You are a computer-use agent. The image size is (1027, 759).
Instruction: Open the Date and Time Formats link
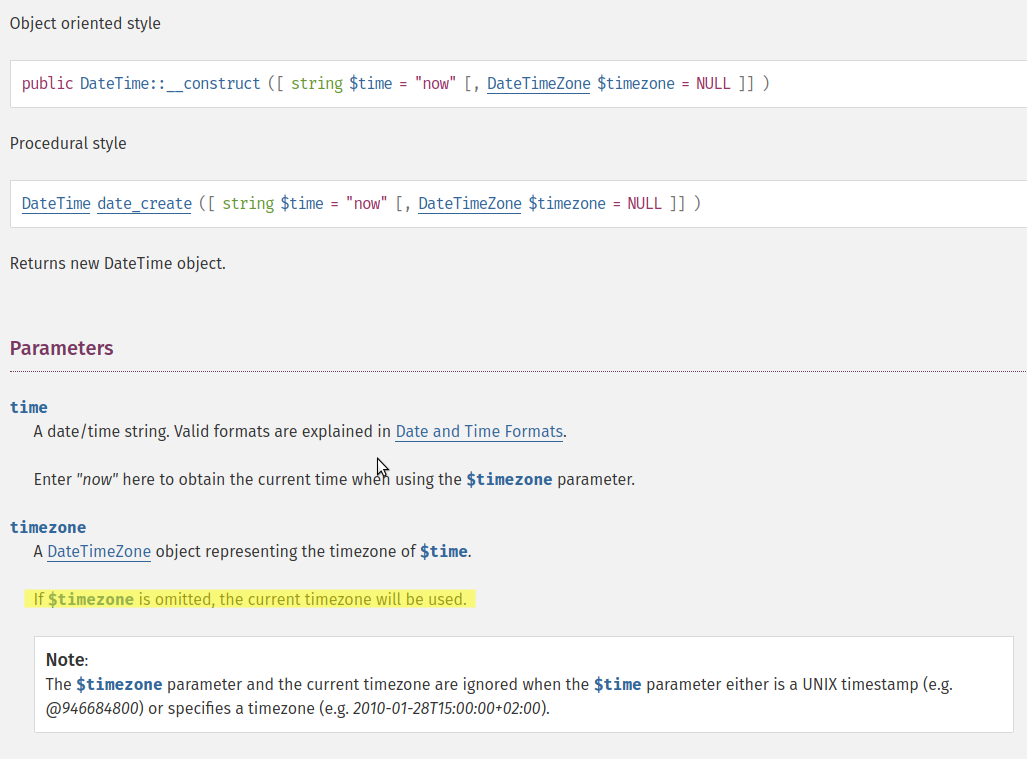[478, 431]
